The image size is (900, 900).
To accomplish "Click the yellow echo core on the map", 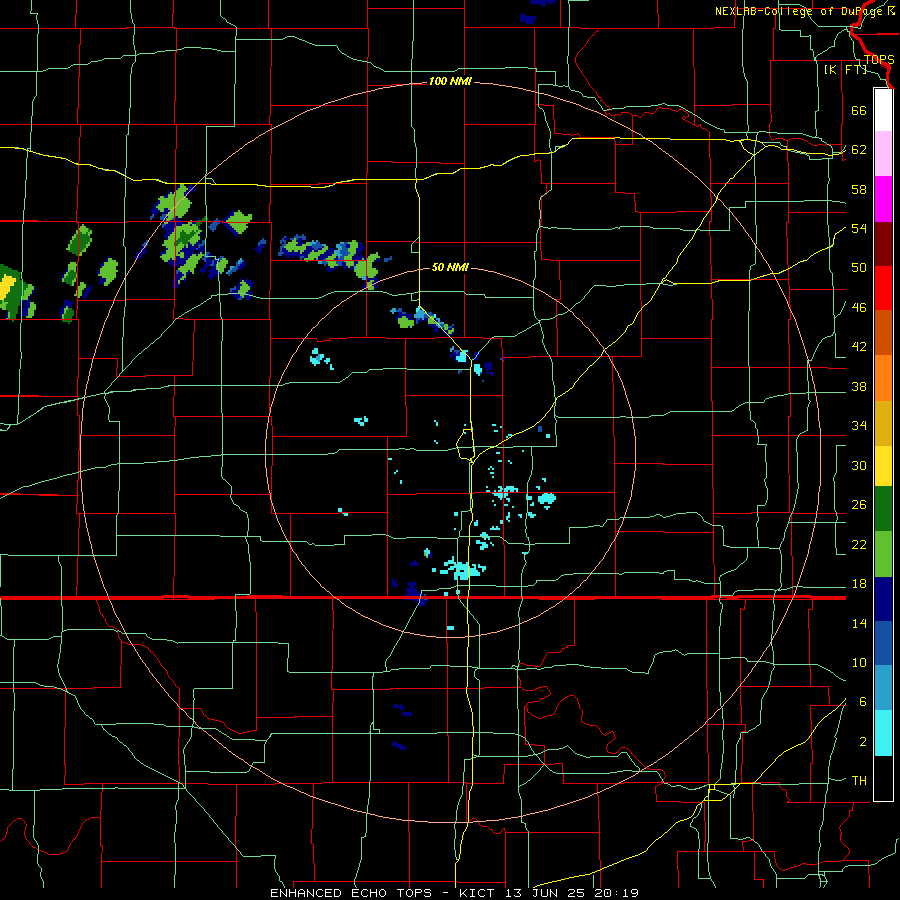I will pos(7,288).
